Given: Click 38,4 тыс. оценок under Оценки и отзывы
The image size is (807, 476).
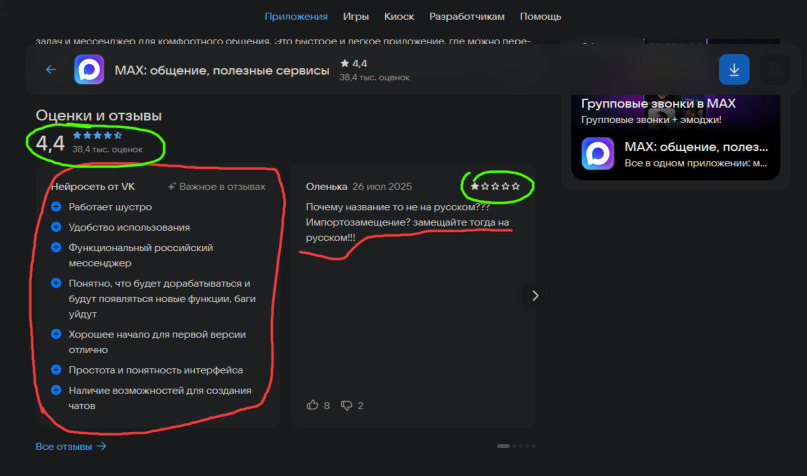Looking at the screenshot, I should pos(107,149).
